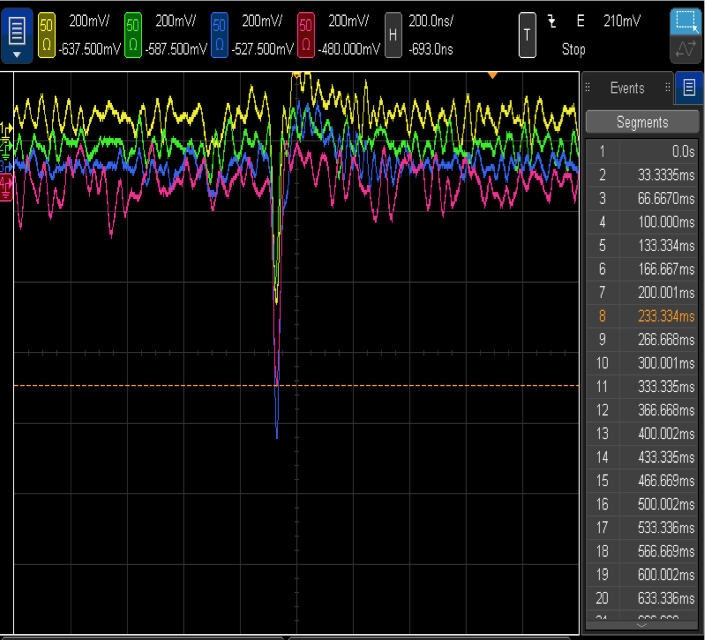Edit the 200.0ns/ timebase value
The image size is (706, 640).
click(x=432, y=21)
